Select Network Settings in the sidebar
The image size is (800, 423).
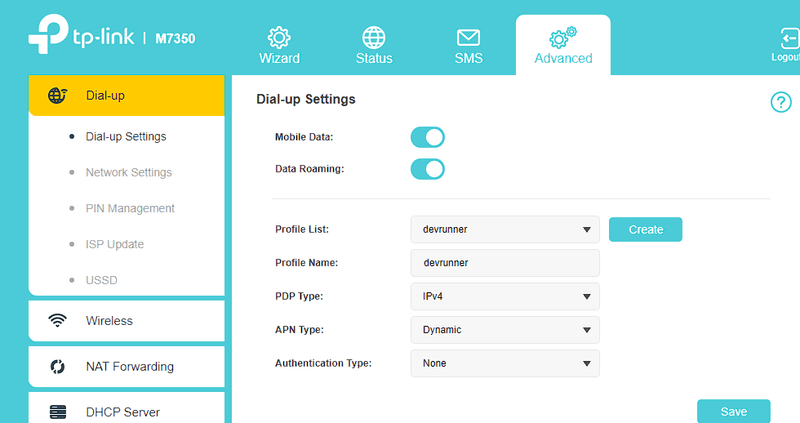click(129, 172)
